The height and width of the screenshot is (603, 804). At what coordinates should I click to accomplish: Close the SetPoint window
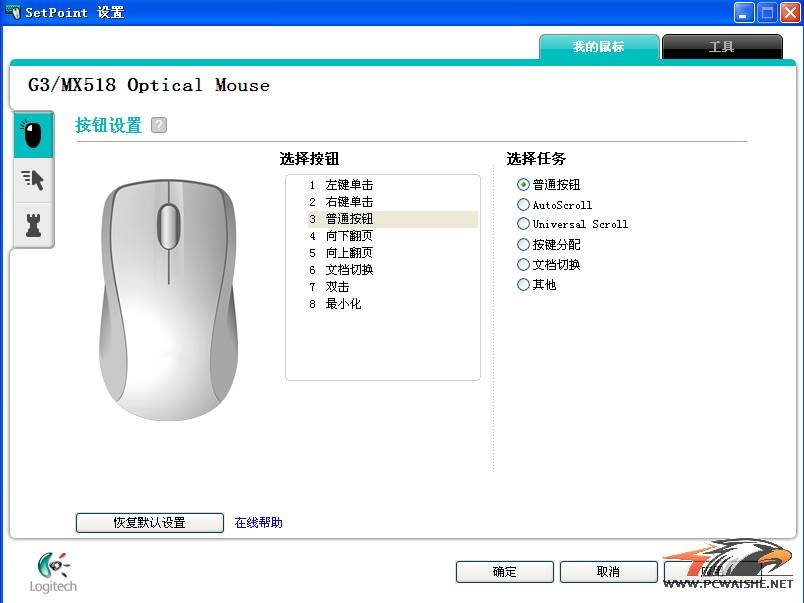coord(790,12)
